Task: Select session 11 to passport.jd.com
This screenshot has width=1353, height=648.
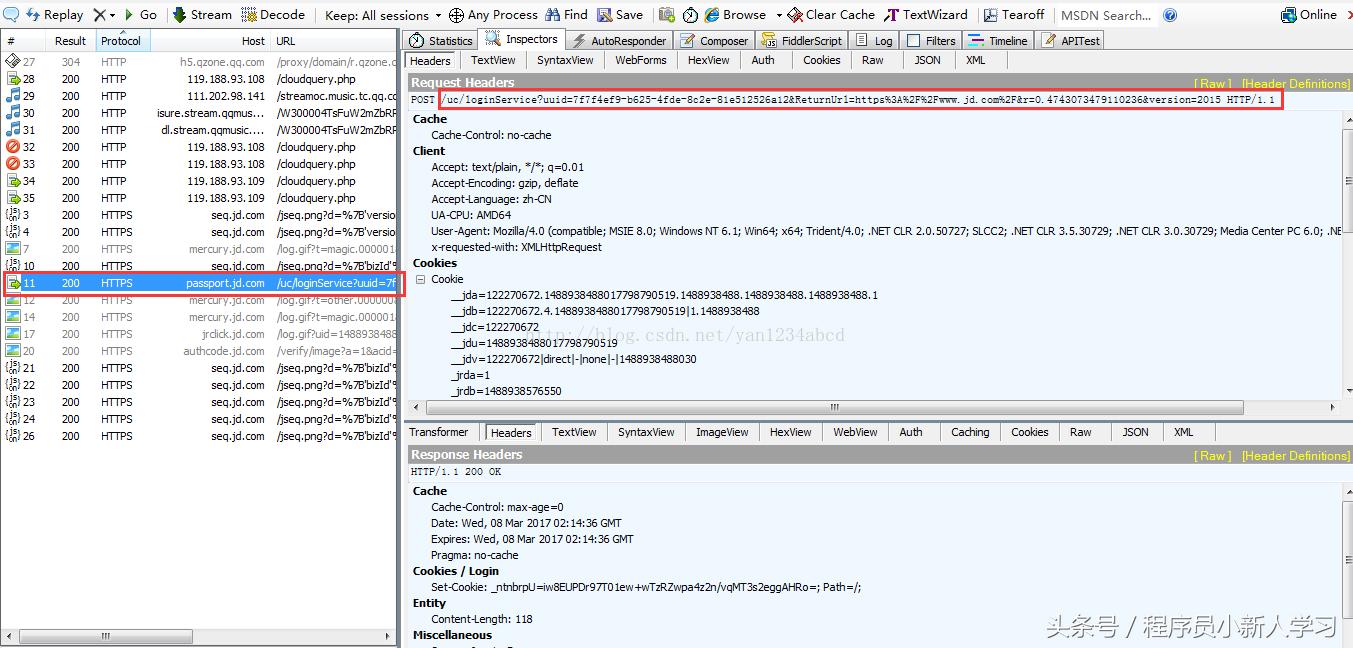Action: pyautogui.click(x=200, y=283)
